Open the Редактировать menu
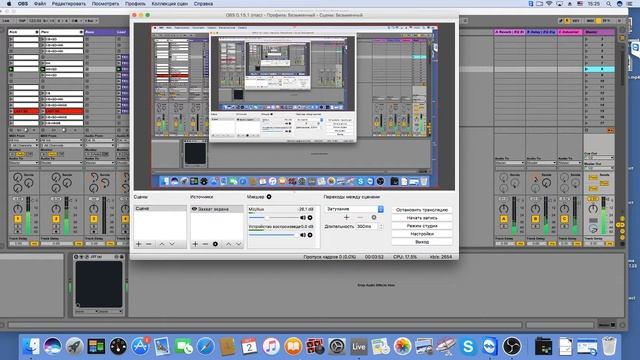 point(68,4)
